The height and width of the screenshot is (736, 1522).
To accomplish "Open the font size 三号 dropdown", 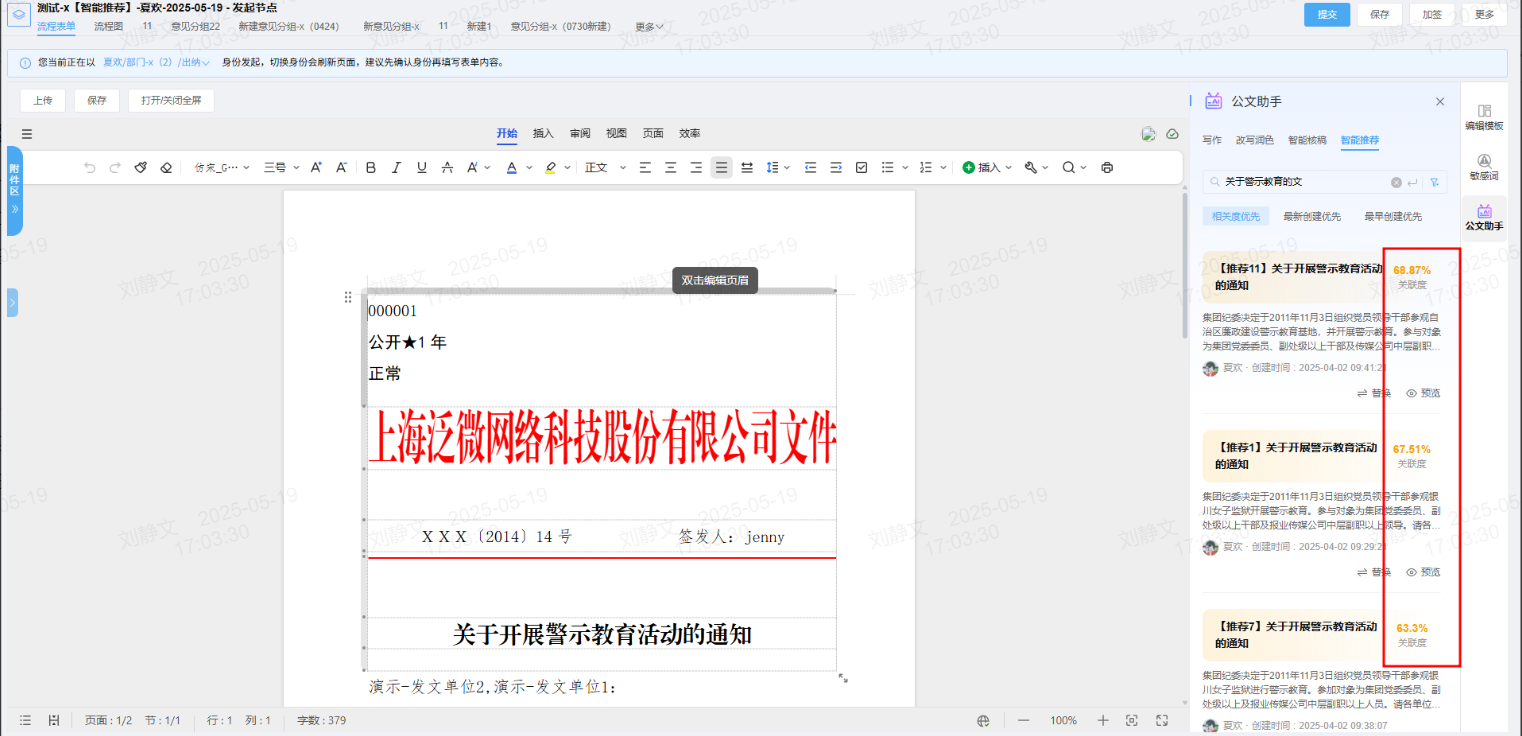I will (281, 167).
